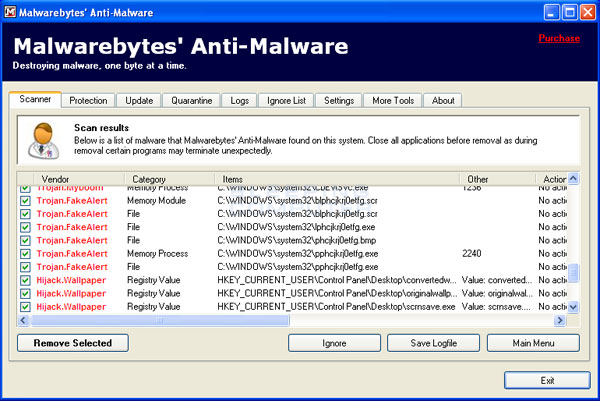Open the About tab
The height and width of the screenshot is (401, 600).
point(443,101)
